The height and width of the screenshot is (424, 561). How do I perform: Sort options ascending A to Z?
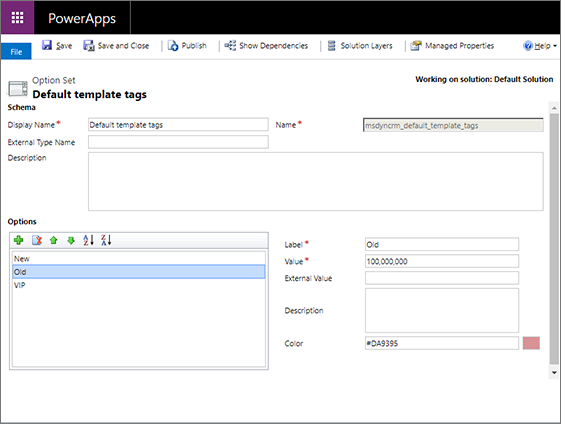(x=88, y=240)
